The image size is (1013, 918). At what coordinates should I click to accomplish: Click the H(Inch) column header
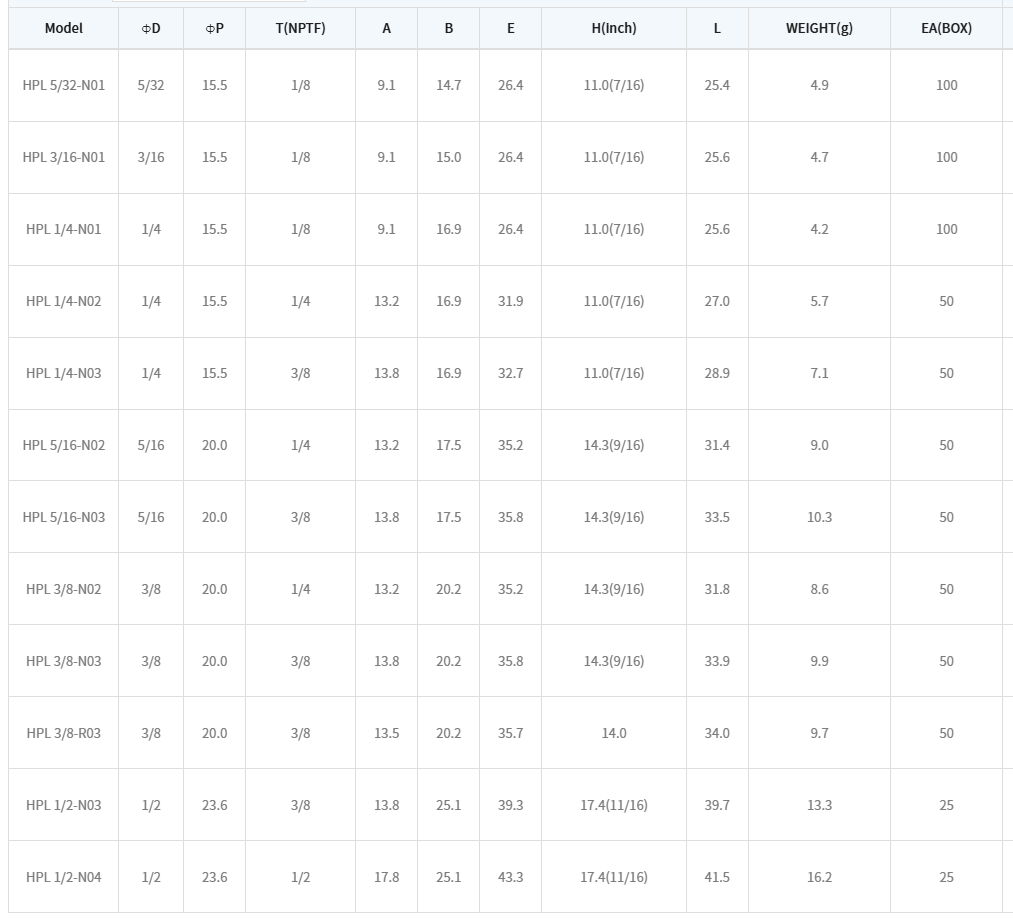point(613,28)
